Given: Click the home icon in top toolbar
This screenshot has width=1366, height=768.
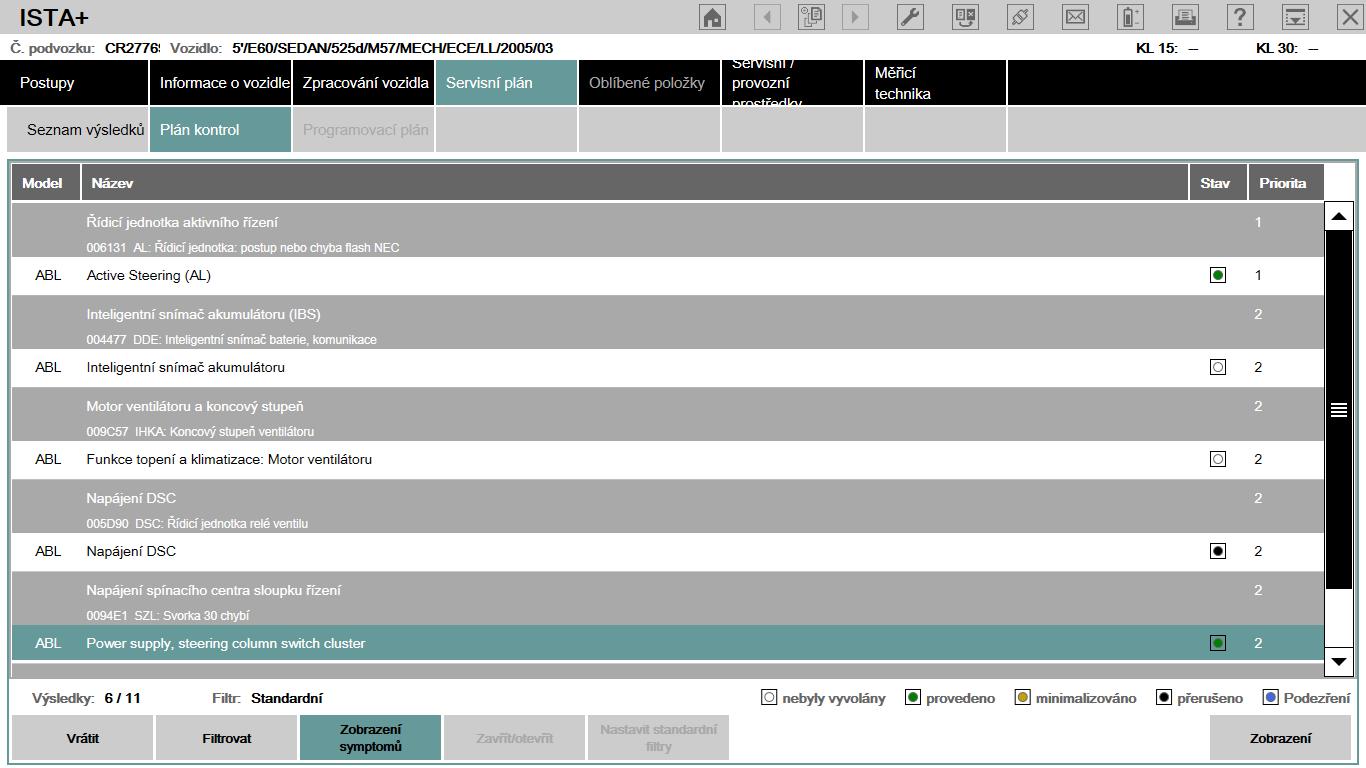Looking at the screenshot, I should tap(712, 17).
